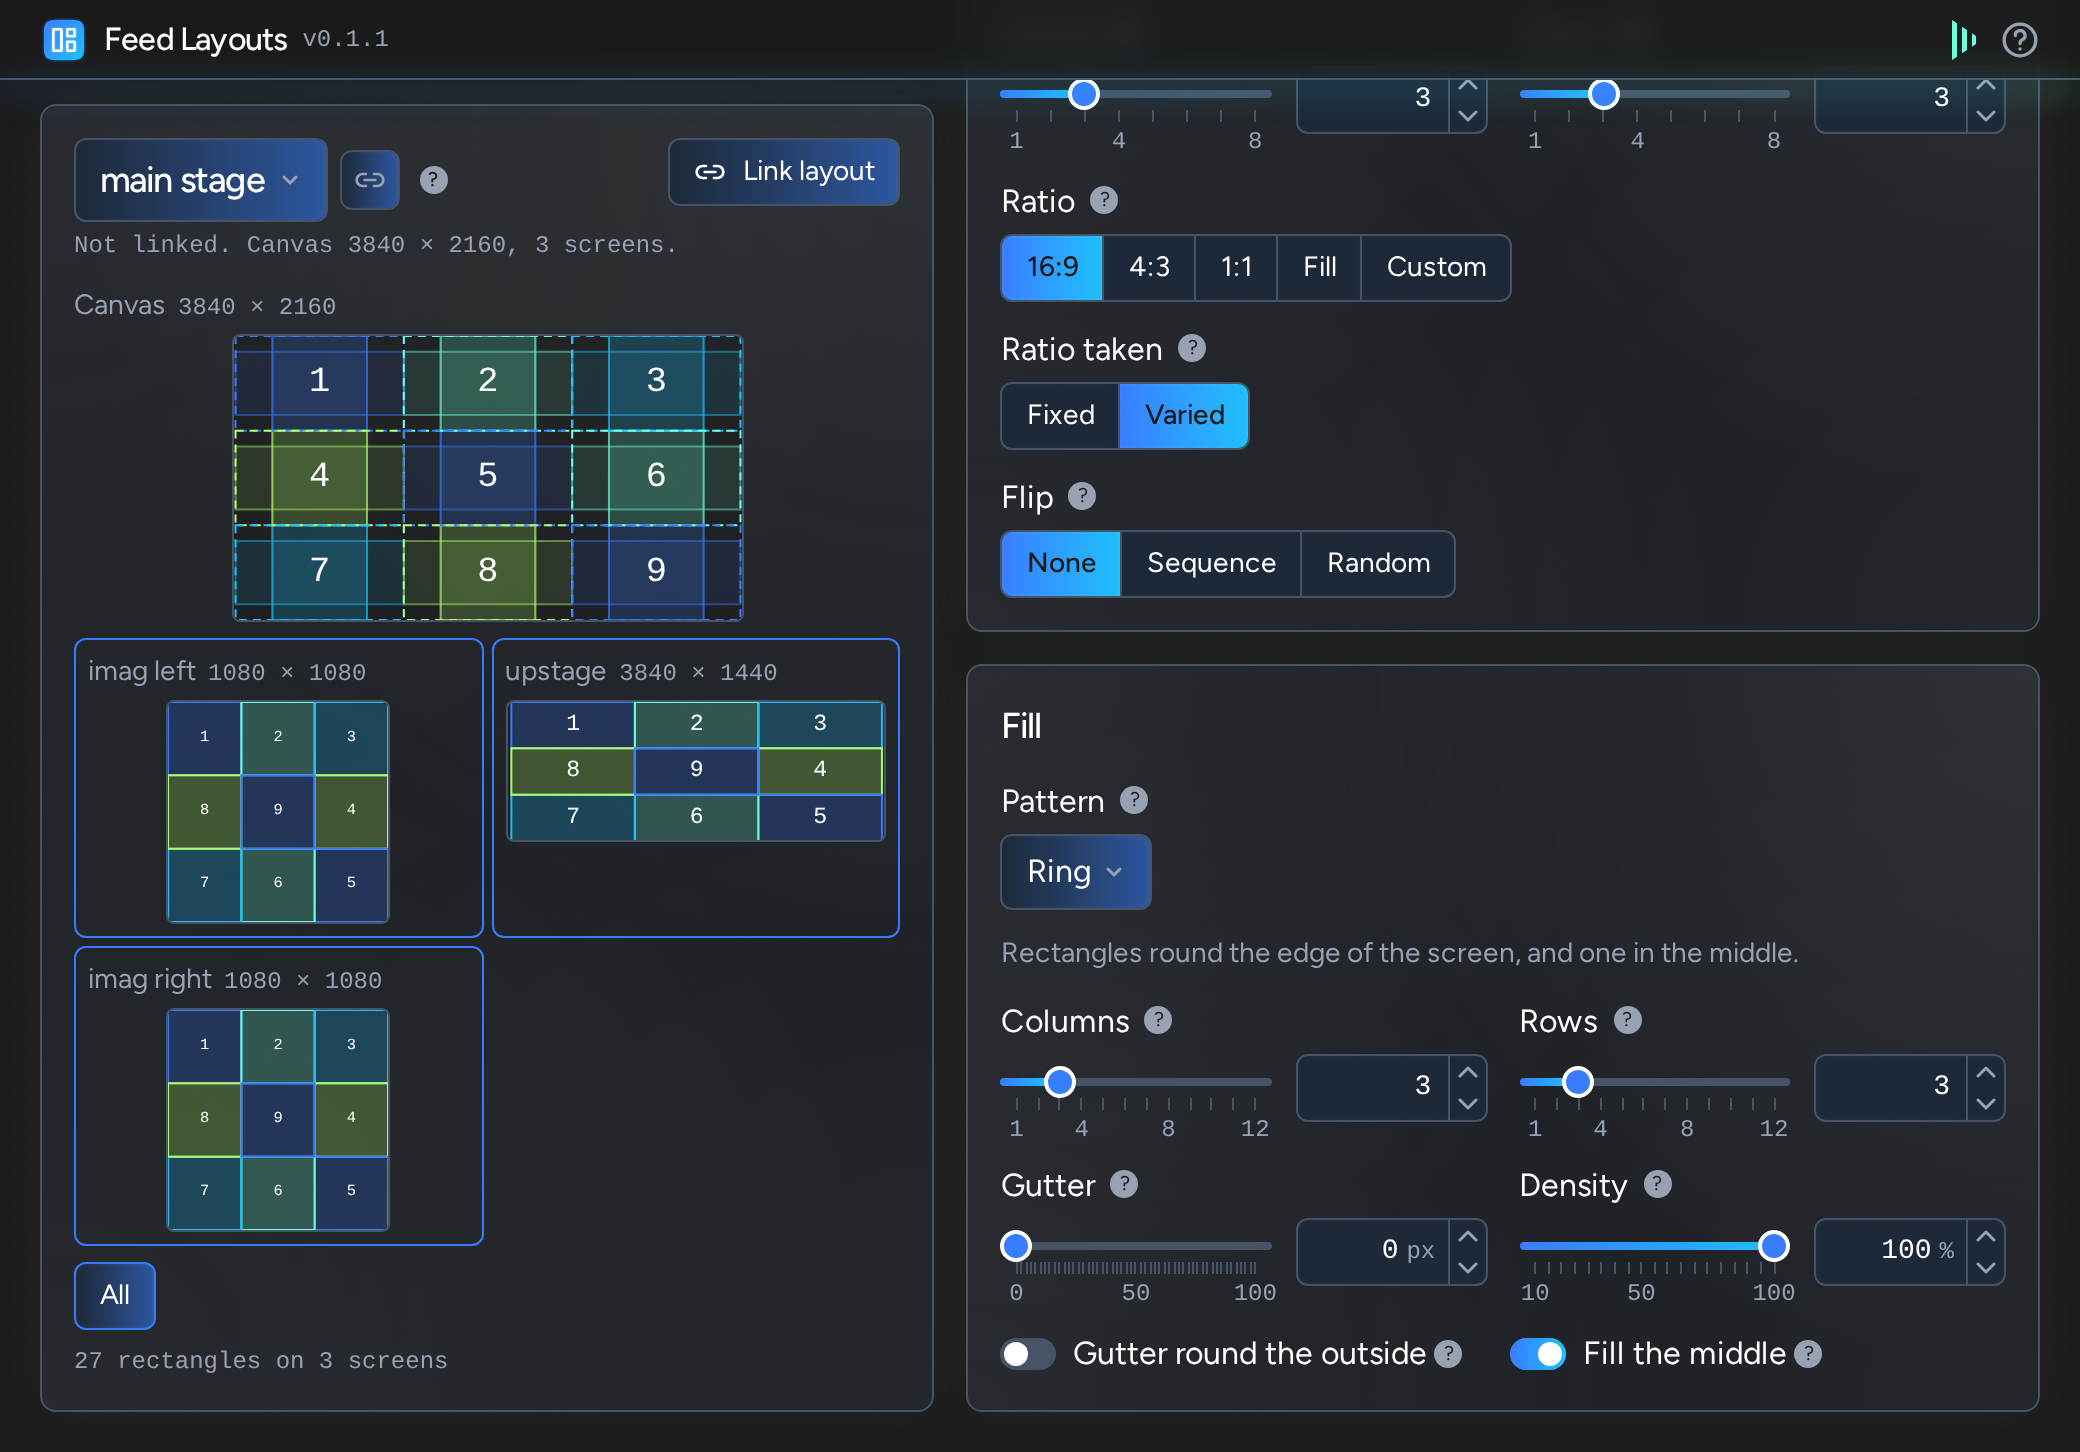Click the Gutter px input field
Viewport: 2080px width, 1452px height.
(x=1372, y=1251)
